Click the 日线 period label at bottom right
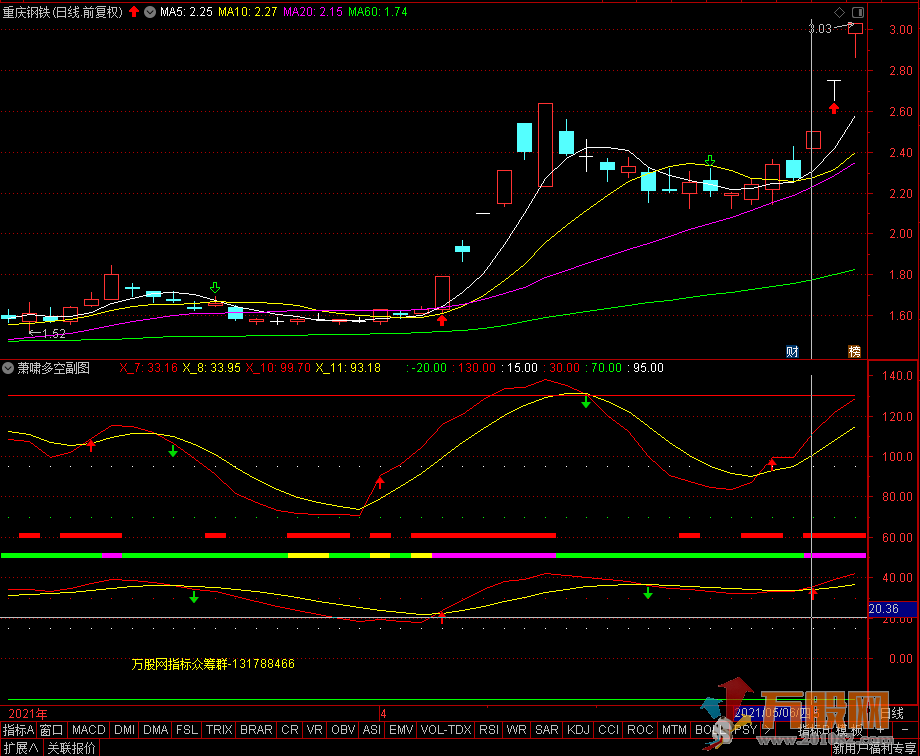920x756 pixels. (x=892, y=713)
